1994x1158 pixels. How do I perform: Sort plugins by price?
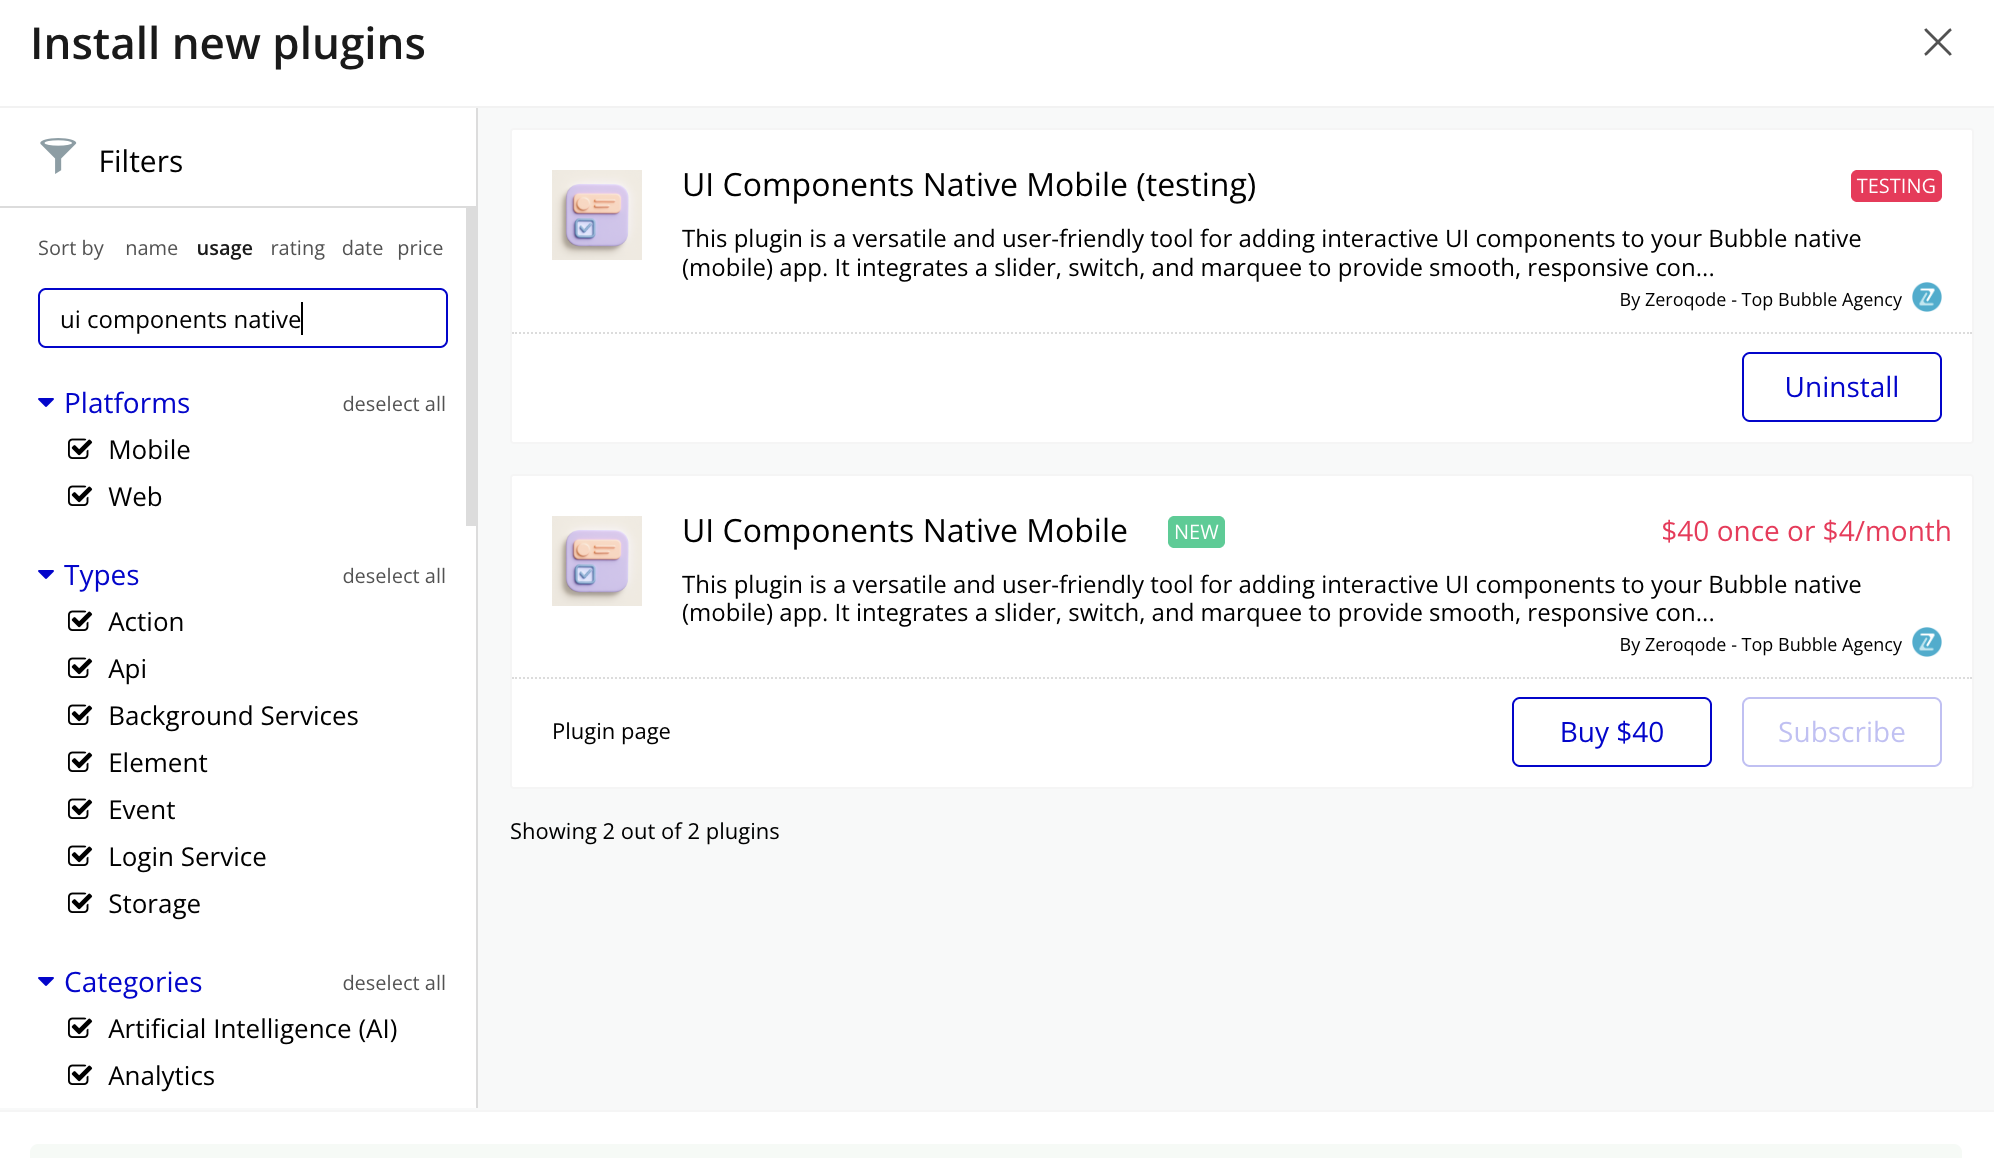point(420,248)
